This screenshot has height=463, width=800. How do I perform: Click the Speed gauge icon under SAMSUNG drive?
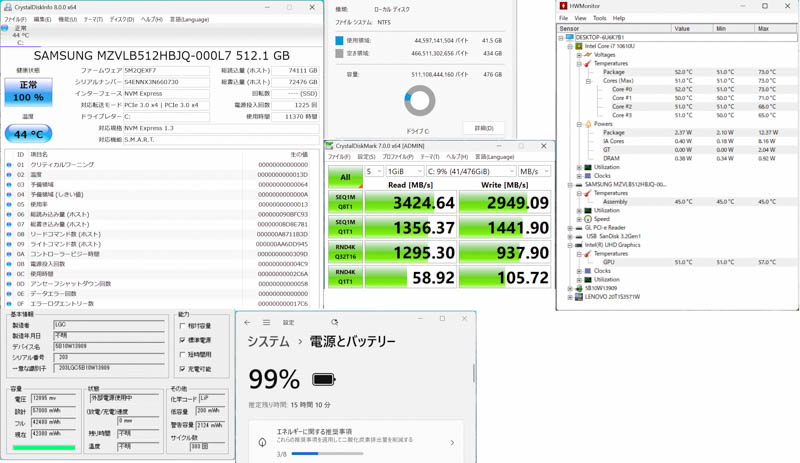pyautogui.click(x=588, y=219)
